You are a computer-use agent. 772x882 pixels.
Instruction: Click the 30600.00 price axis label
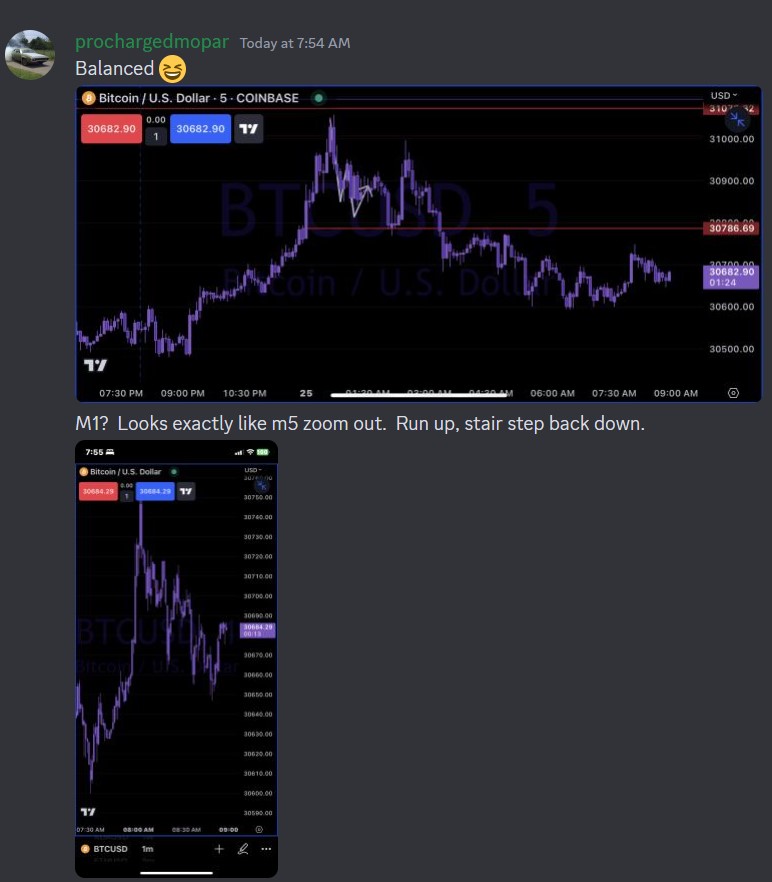pyautogui.click(x=731, y=307)
